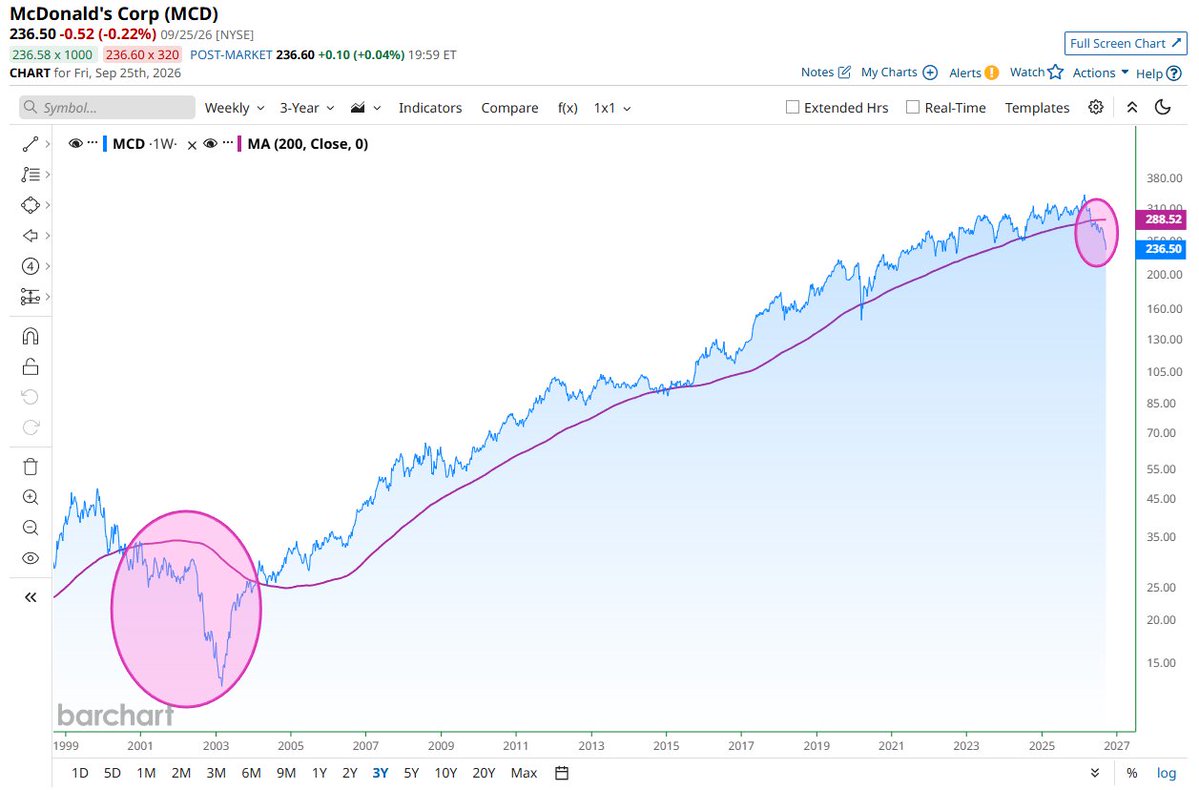Viewport: 1199px width, 790px height.
Task: Open the Templates menu
Action: pyautogui.click(x=1037, y=108)
